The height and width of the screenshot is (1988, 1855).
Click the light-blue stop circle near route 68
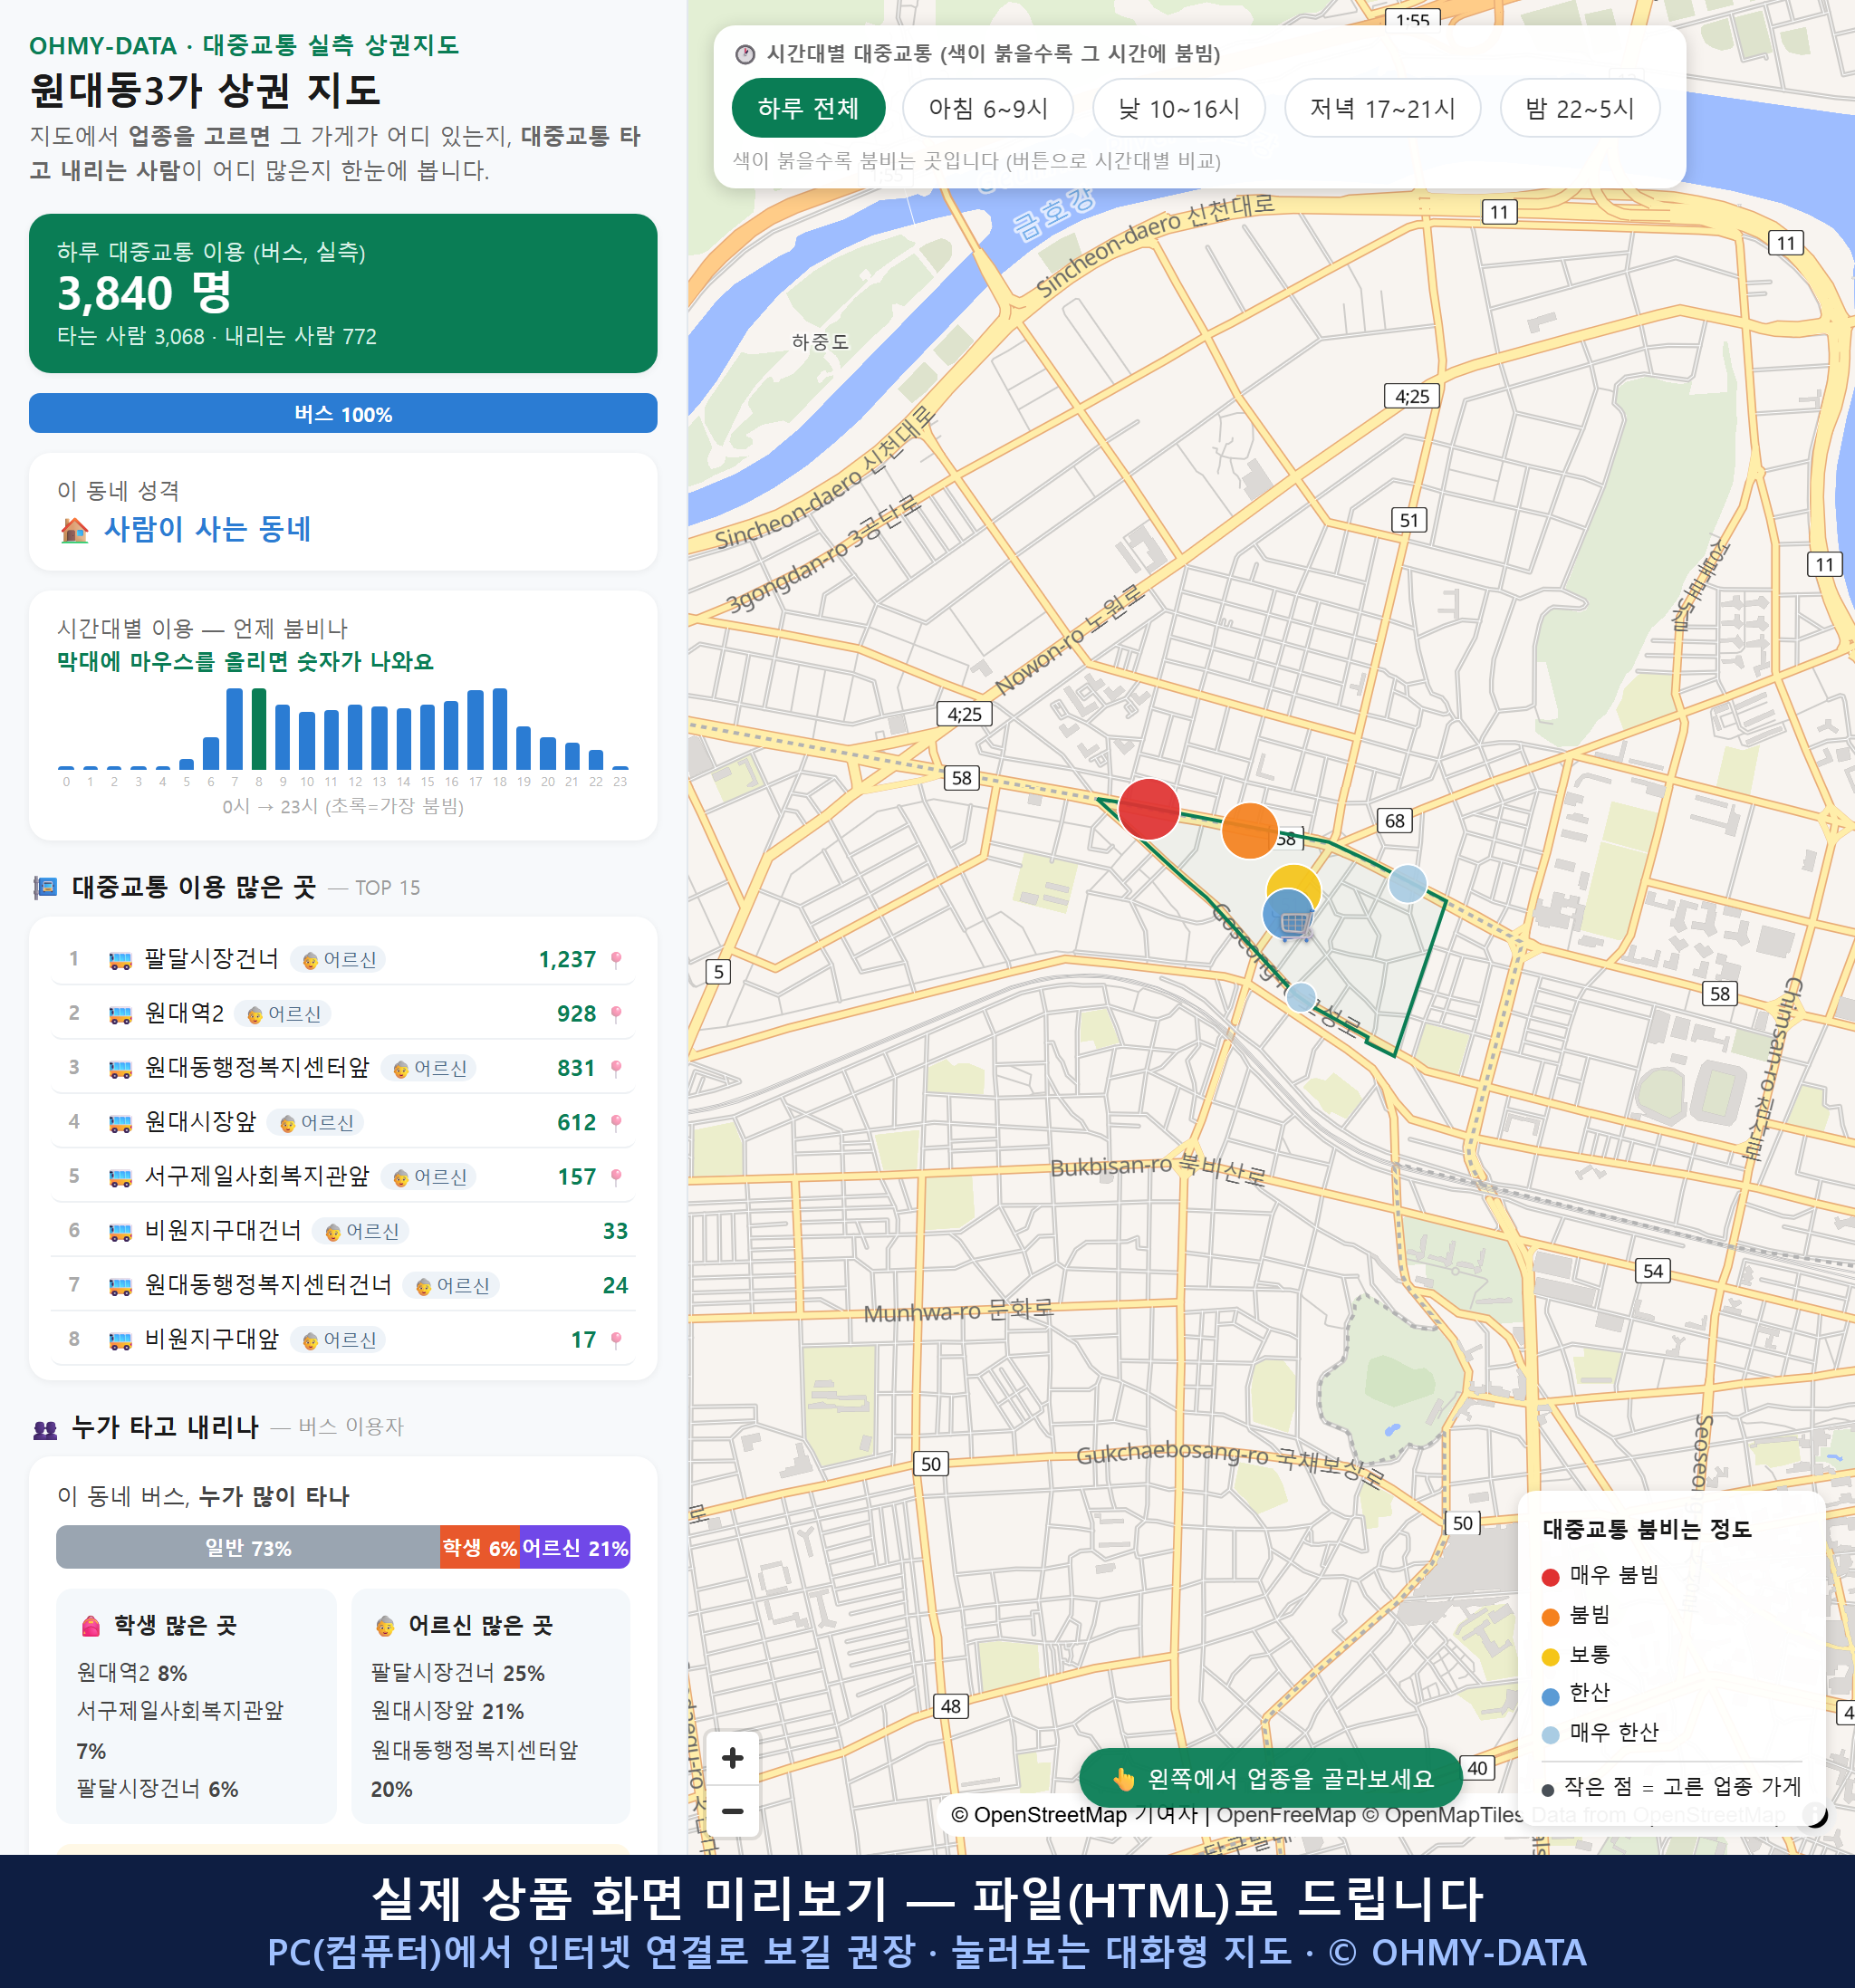pos(1408,884)
